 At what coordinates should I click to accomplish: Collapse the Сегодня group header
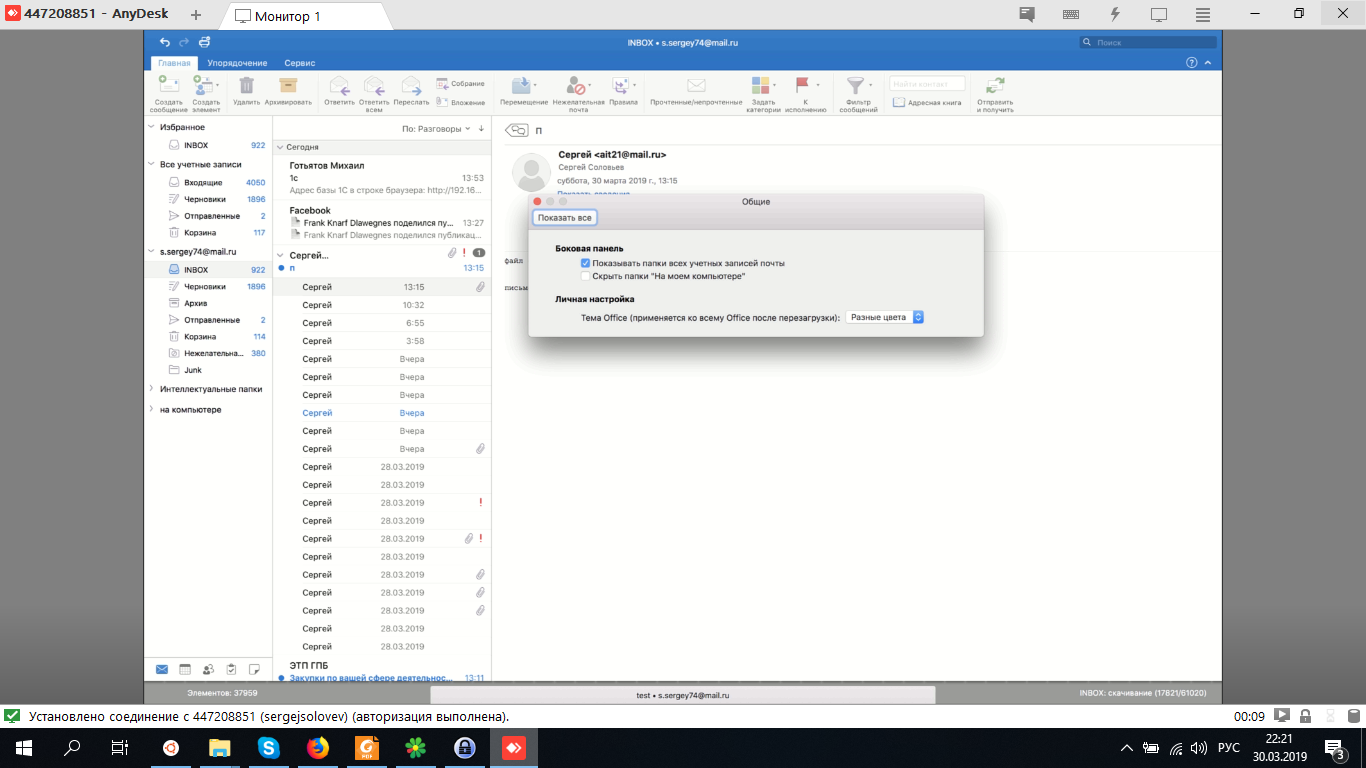pos(280,146)
